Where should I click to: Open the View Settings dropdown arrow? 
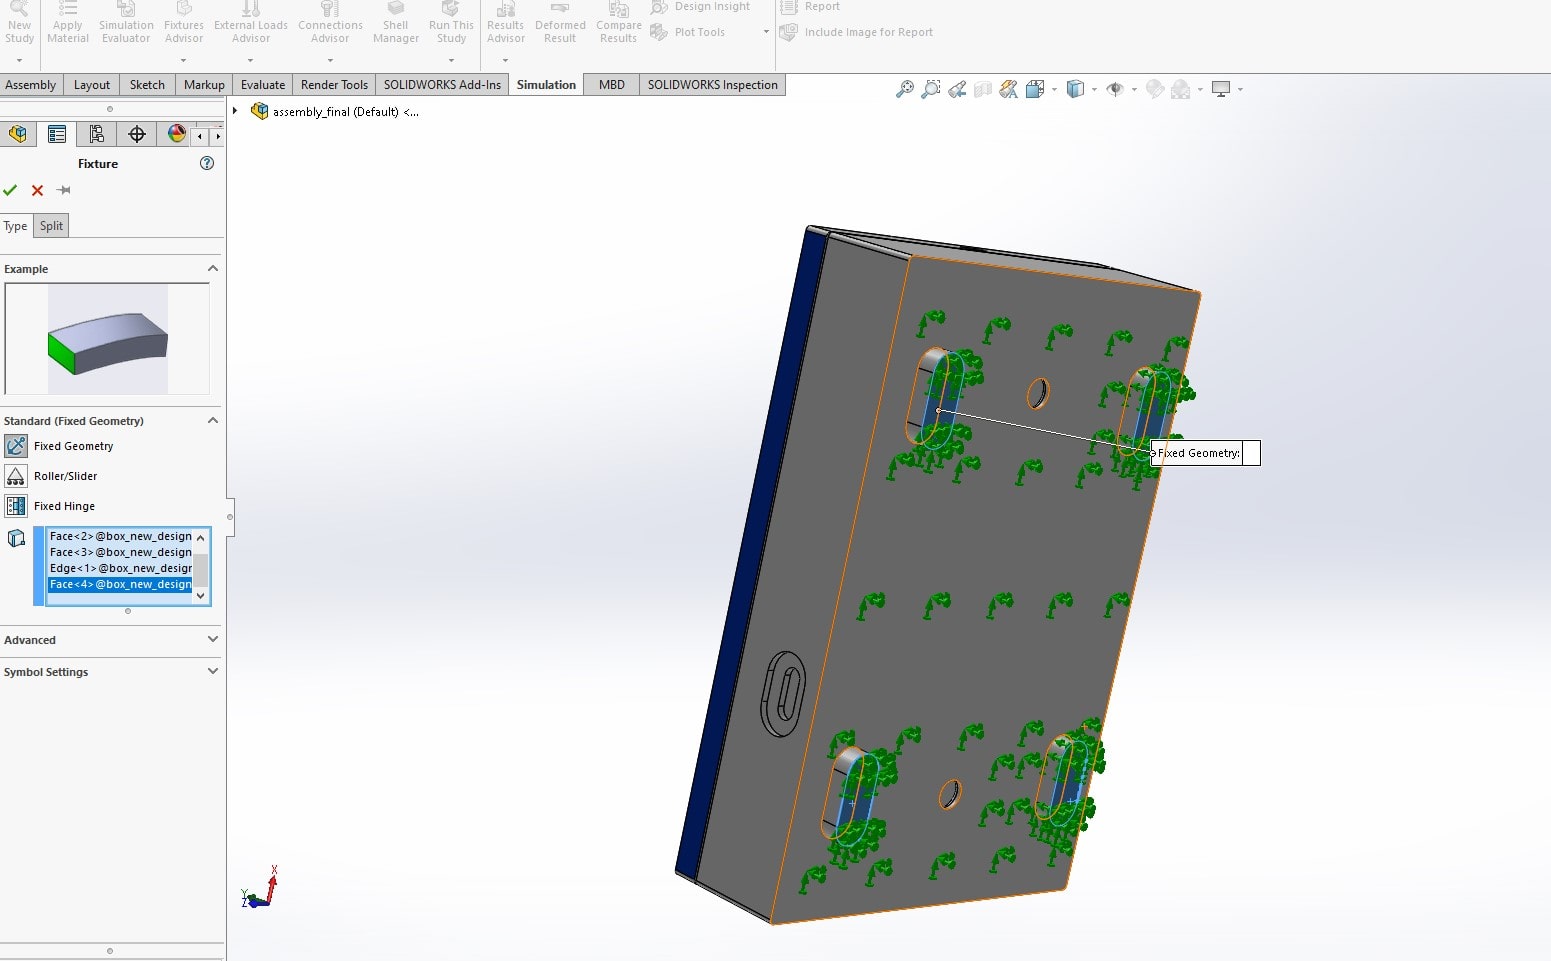1240,90
